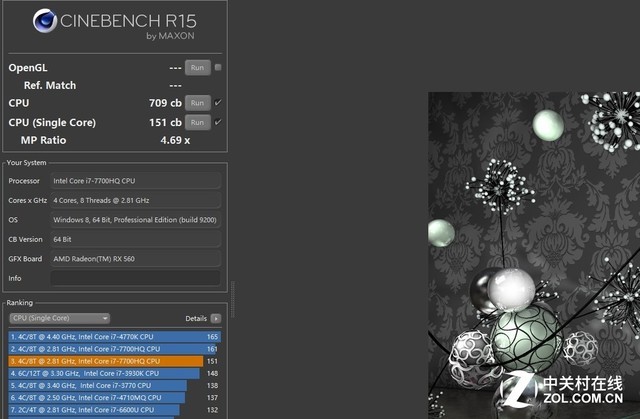Click the Ref. Match label
Image resolution: width=640 pixels, height=419 pixels.
click(50, 85)
